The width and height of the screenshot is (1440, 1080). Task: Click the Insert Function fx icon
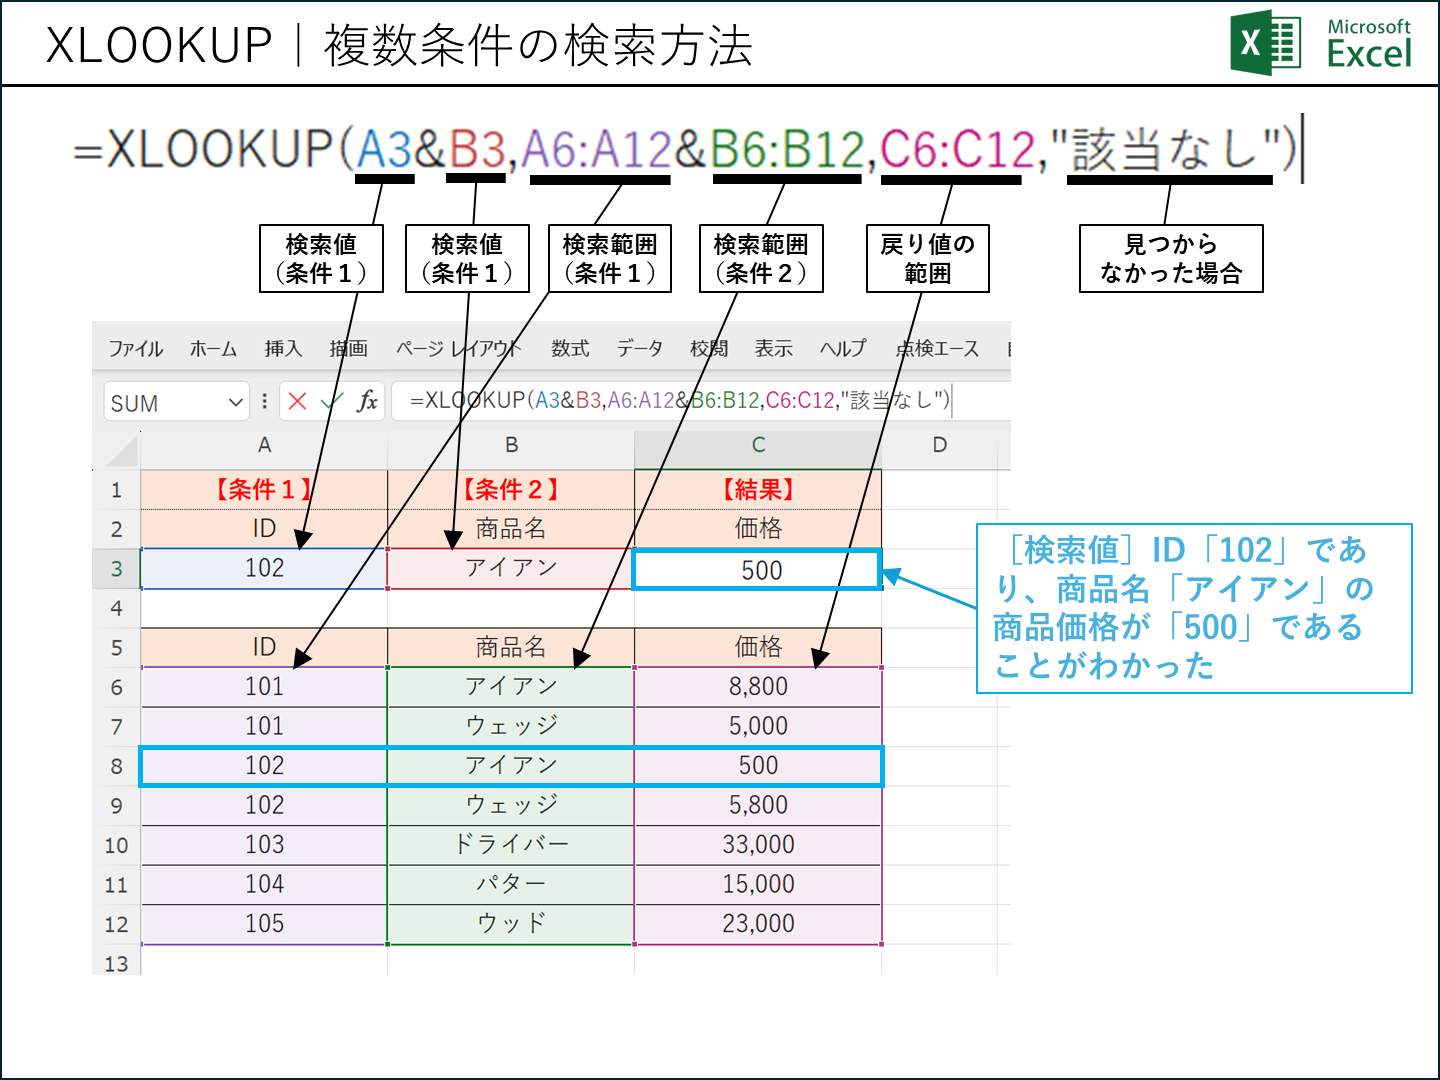[366, 401]
